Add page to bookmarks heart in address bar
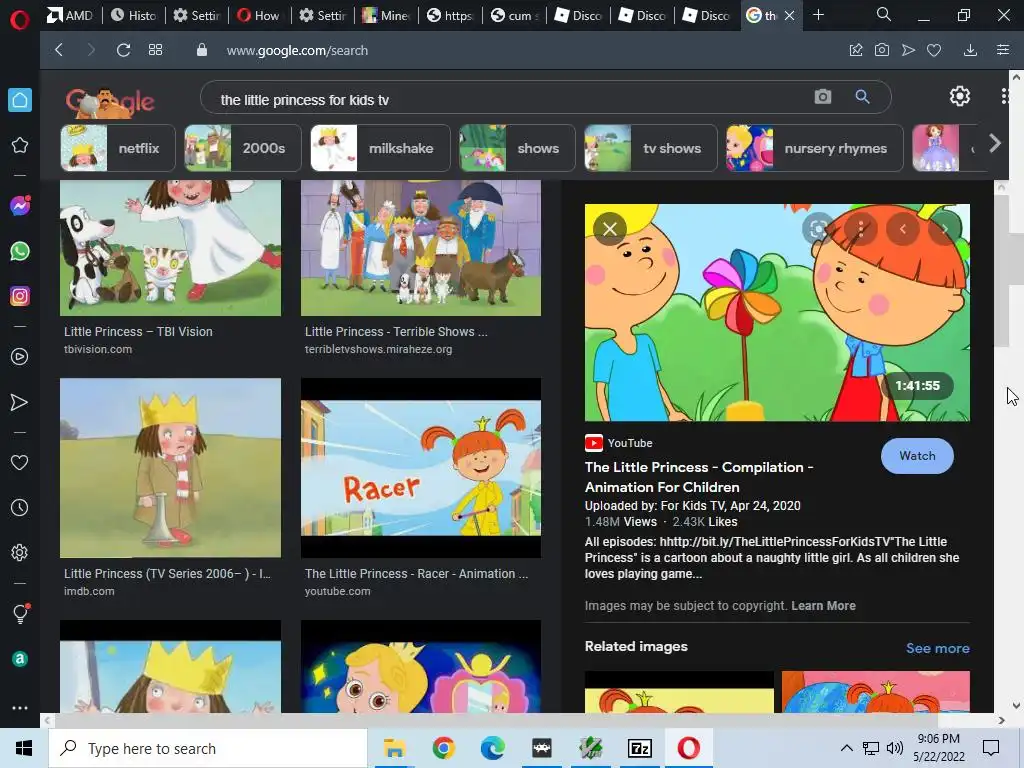1024x768 pixels. pyautogui.click(x=934, y=50)
